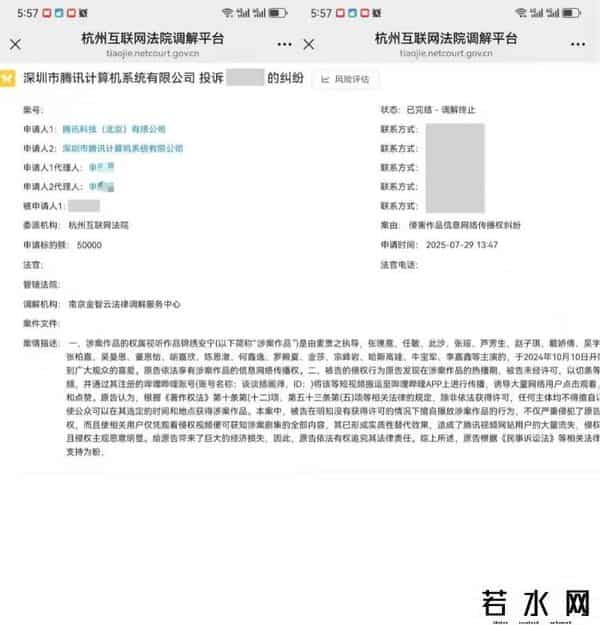Image resolution: width=600 pixels, height=625 pixels.
Task: Close the left 杭州互联网法院调解平台 page
Action: [x=16, y=44]
